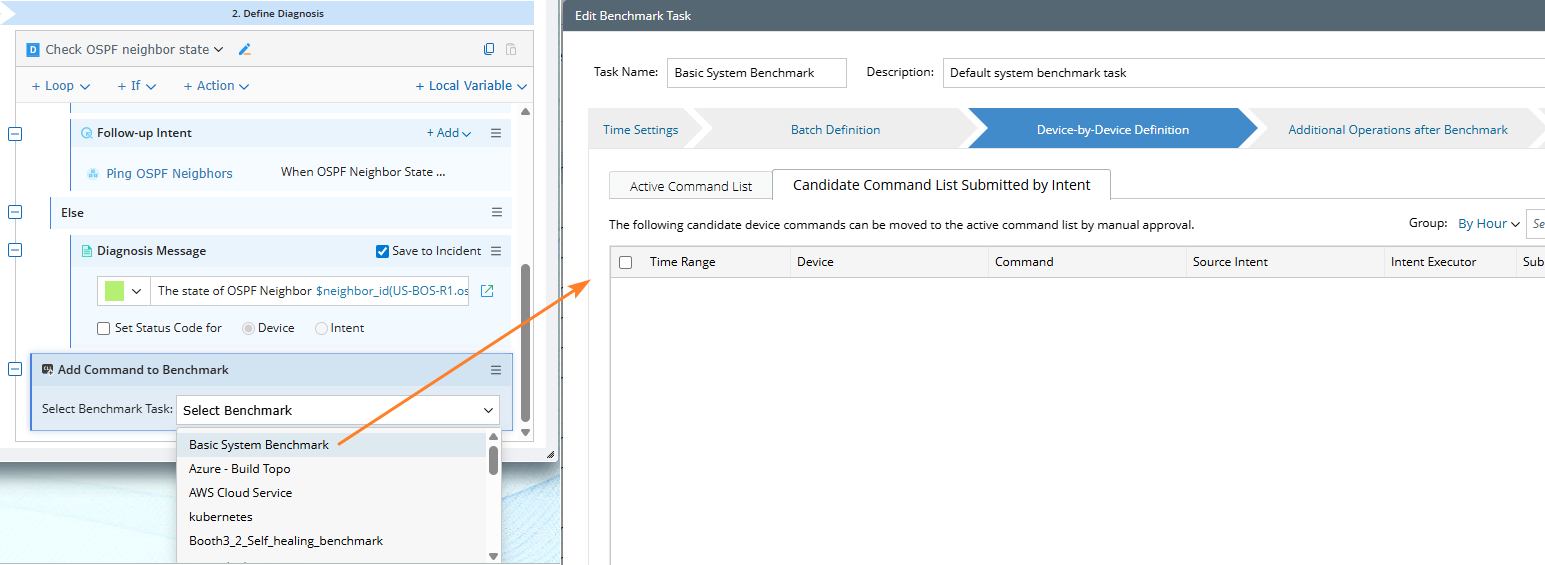This screenshot has height=565, width=1545.
Task: Tick the select-all checkbox in the table header
Action: (x=626, y=262)
